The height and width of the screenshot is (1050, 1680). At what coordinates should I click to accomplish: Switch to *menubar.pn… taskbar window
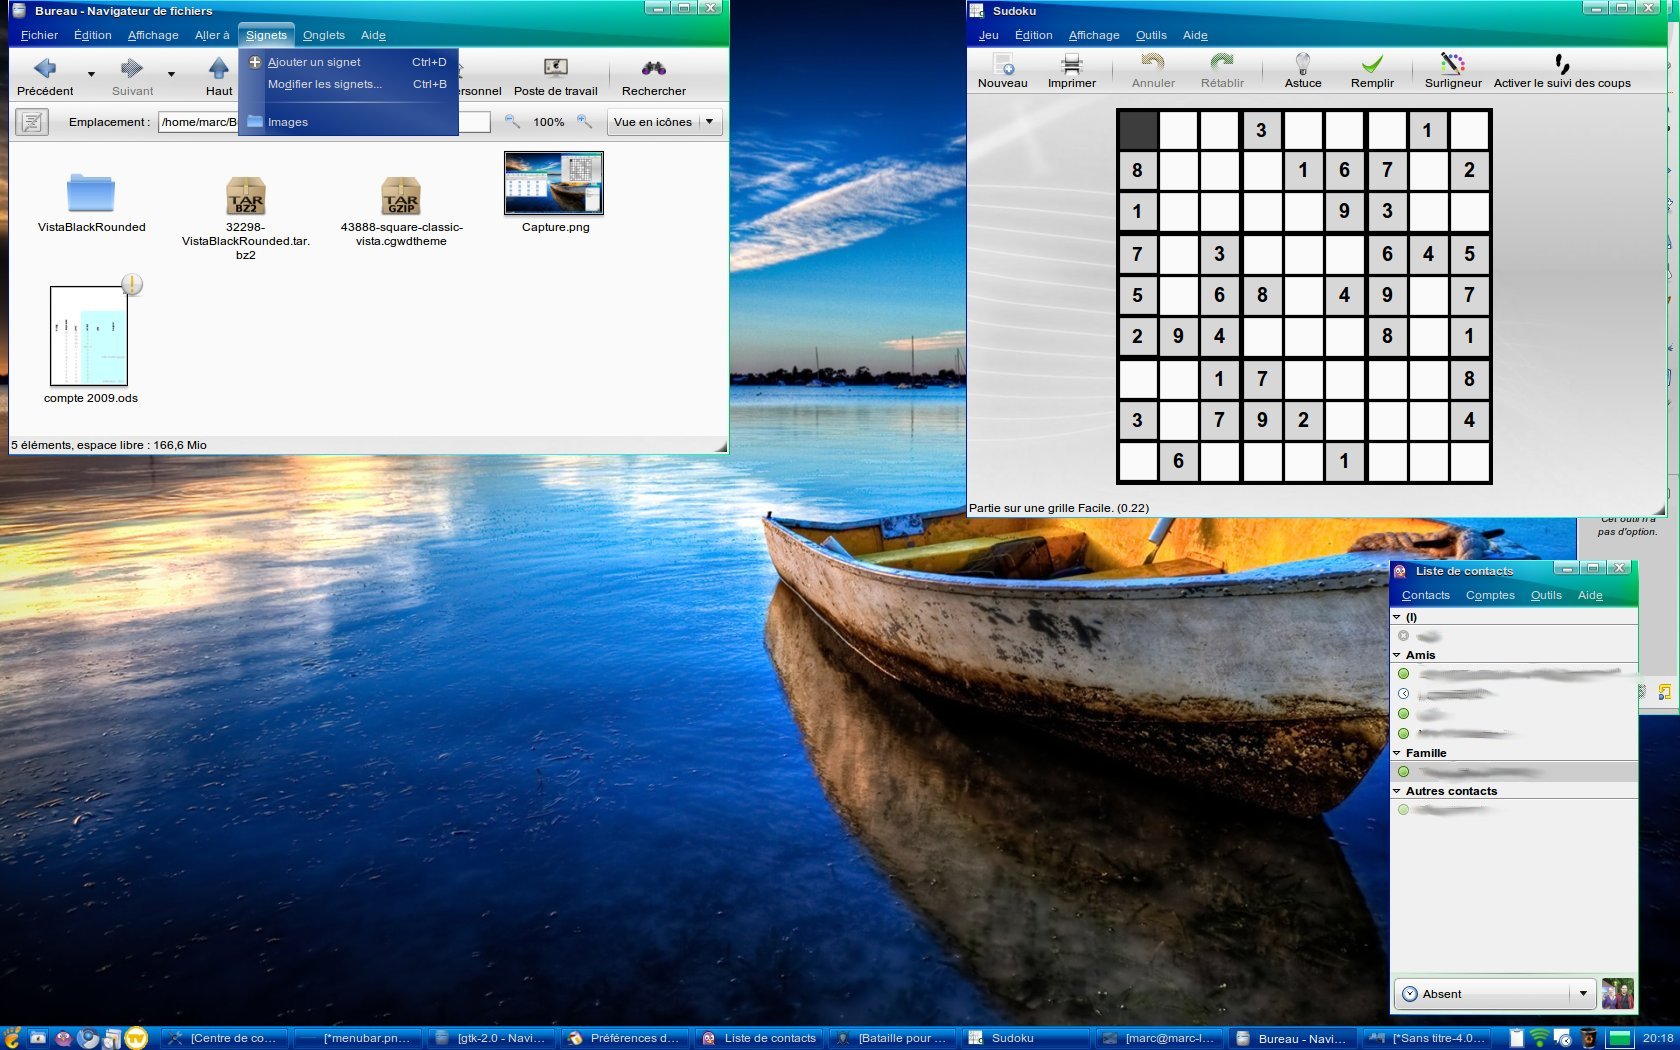[359, 1038]
